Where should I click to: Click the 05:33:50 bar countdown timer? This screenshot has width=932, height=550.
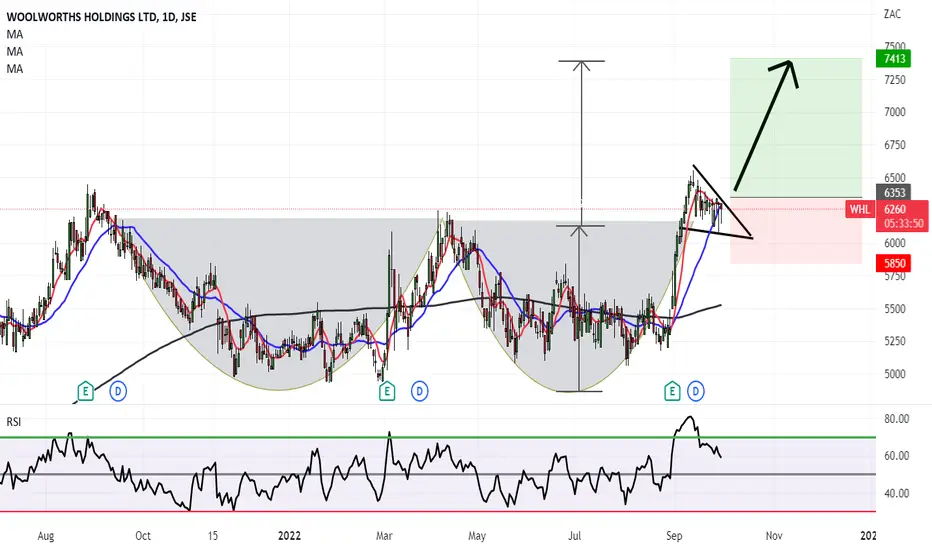(x=903, y=224)
